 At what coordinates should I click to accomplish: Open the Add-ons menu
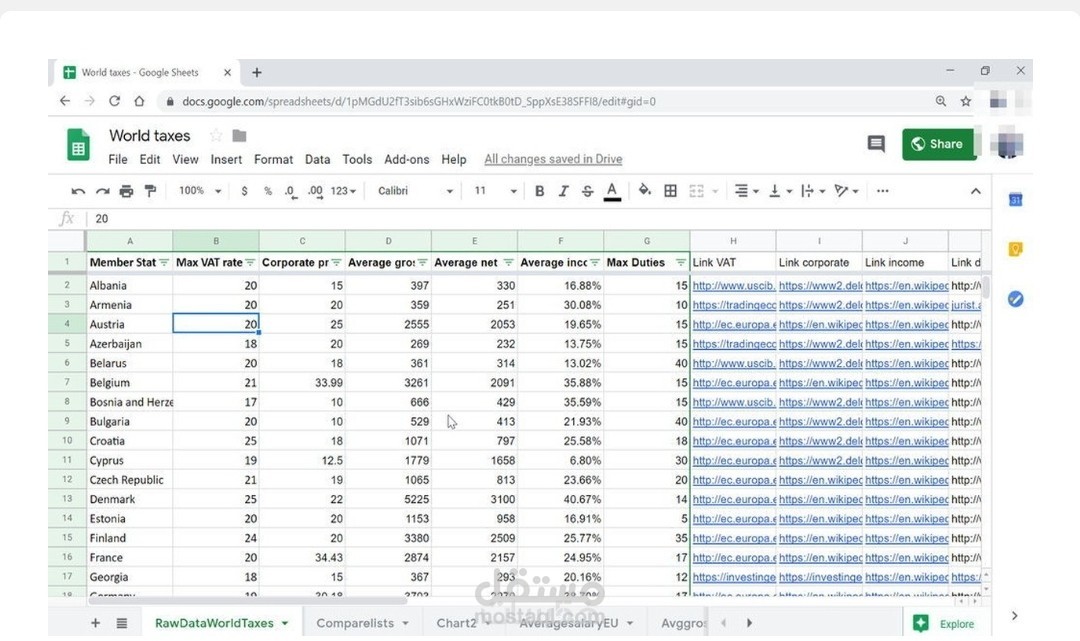pyautogui.click(x=406, y=159)
